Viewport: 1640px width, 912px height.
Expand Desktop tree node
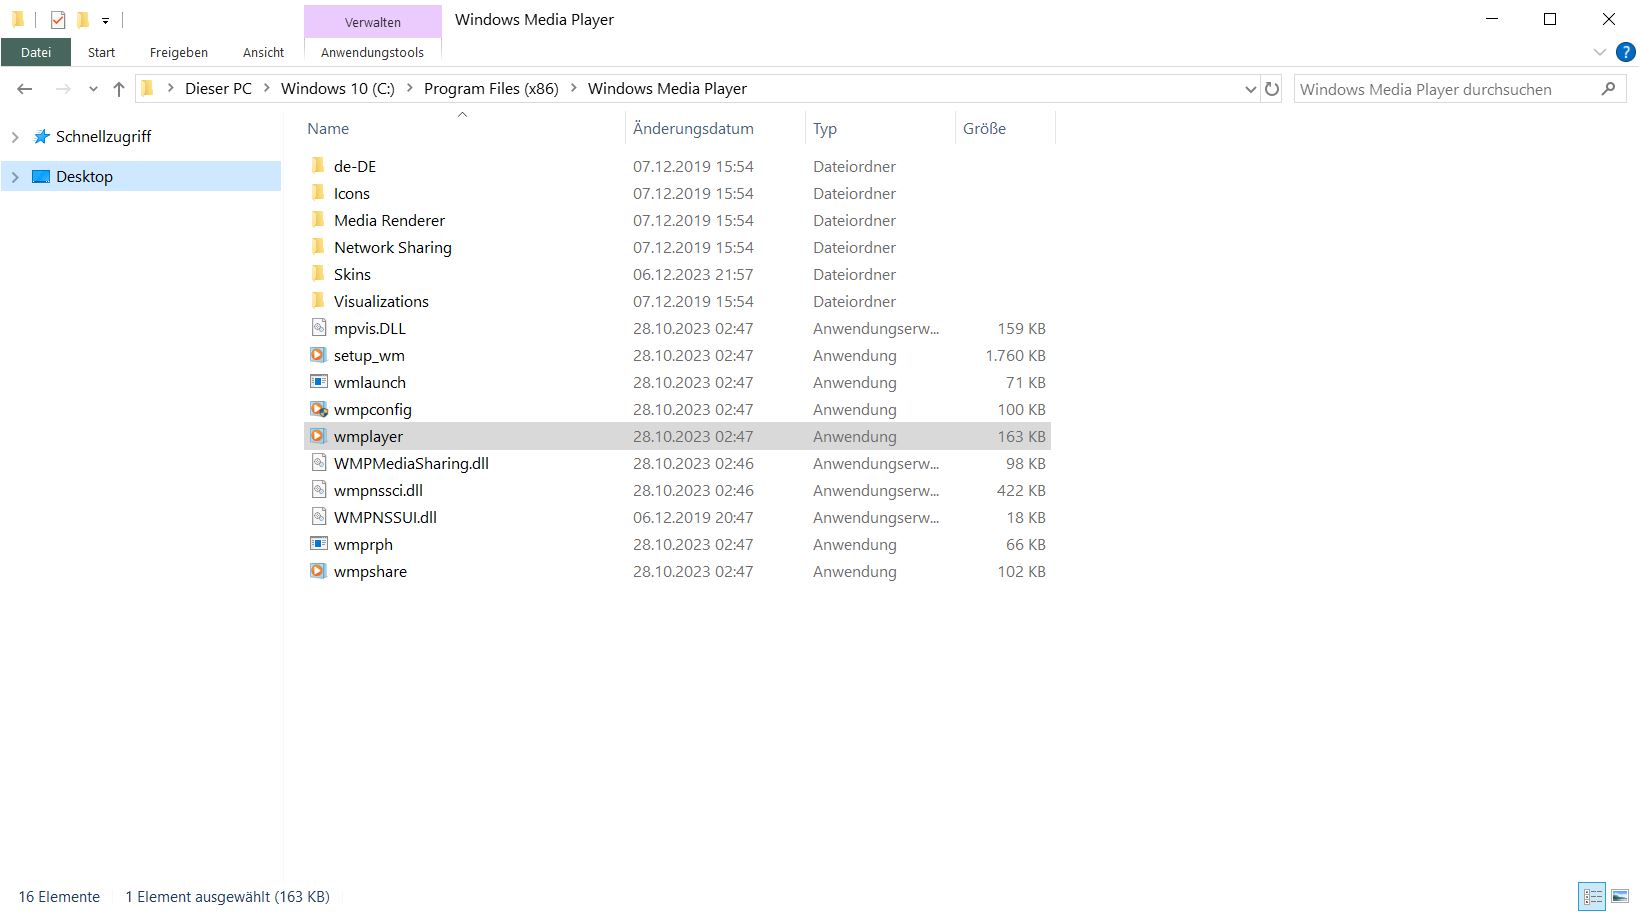pyautogui.click(x=15, y=177)
